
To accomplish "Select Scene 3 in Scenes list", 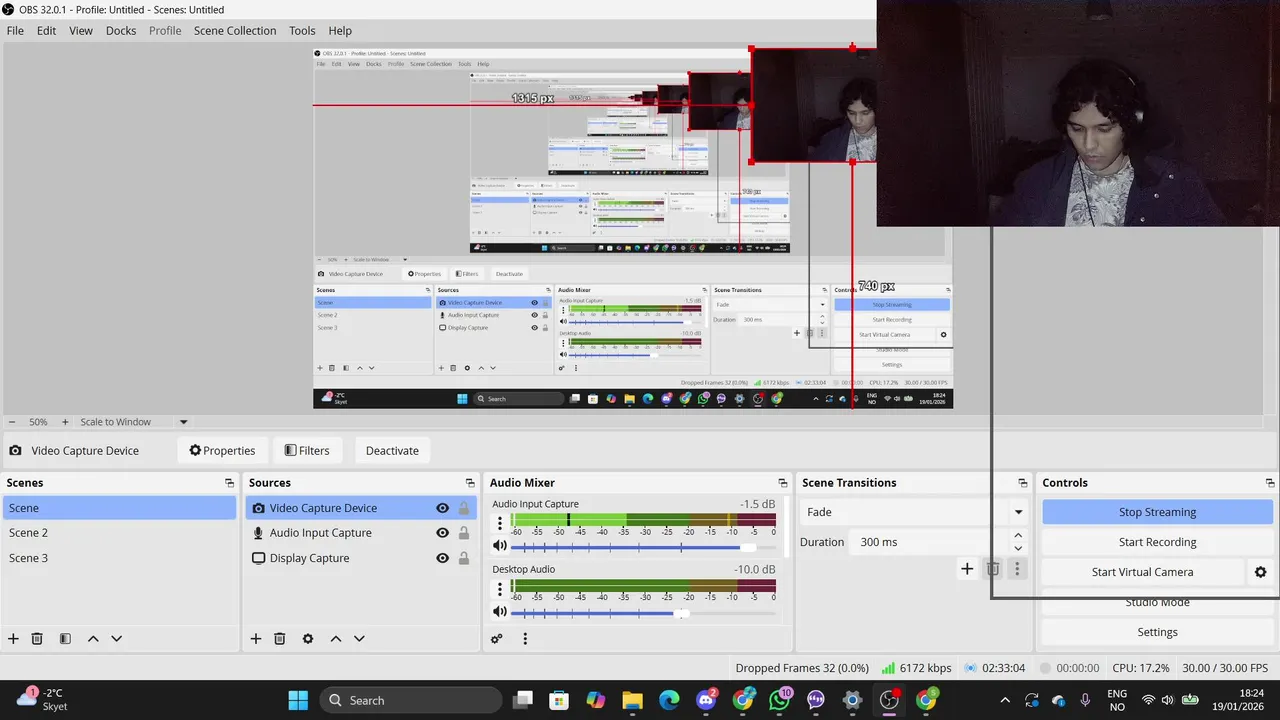I will tap(119, 558).
